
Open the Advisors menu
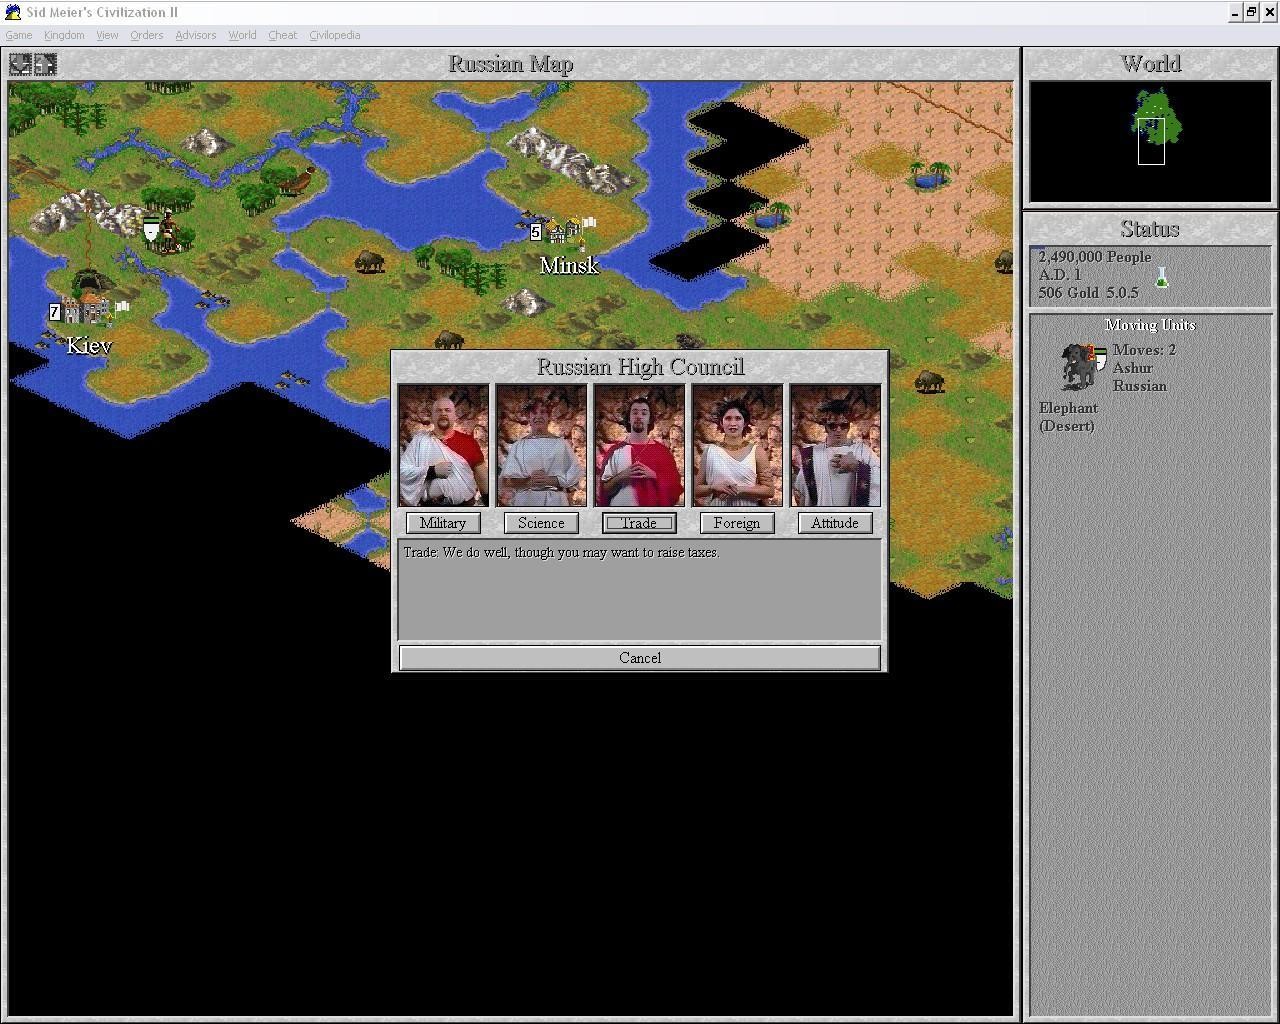pyautogui.click(x=196, y=35)
